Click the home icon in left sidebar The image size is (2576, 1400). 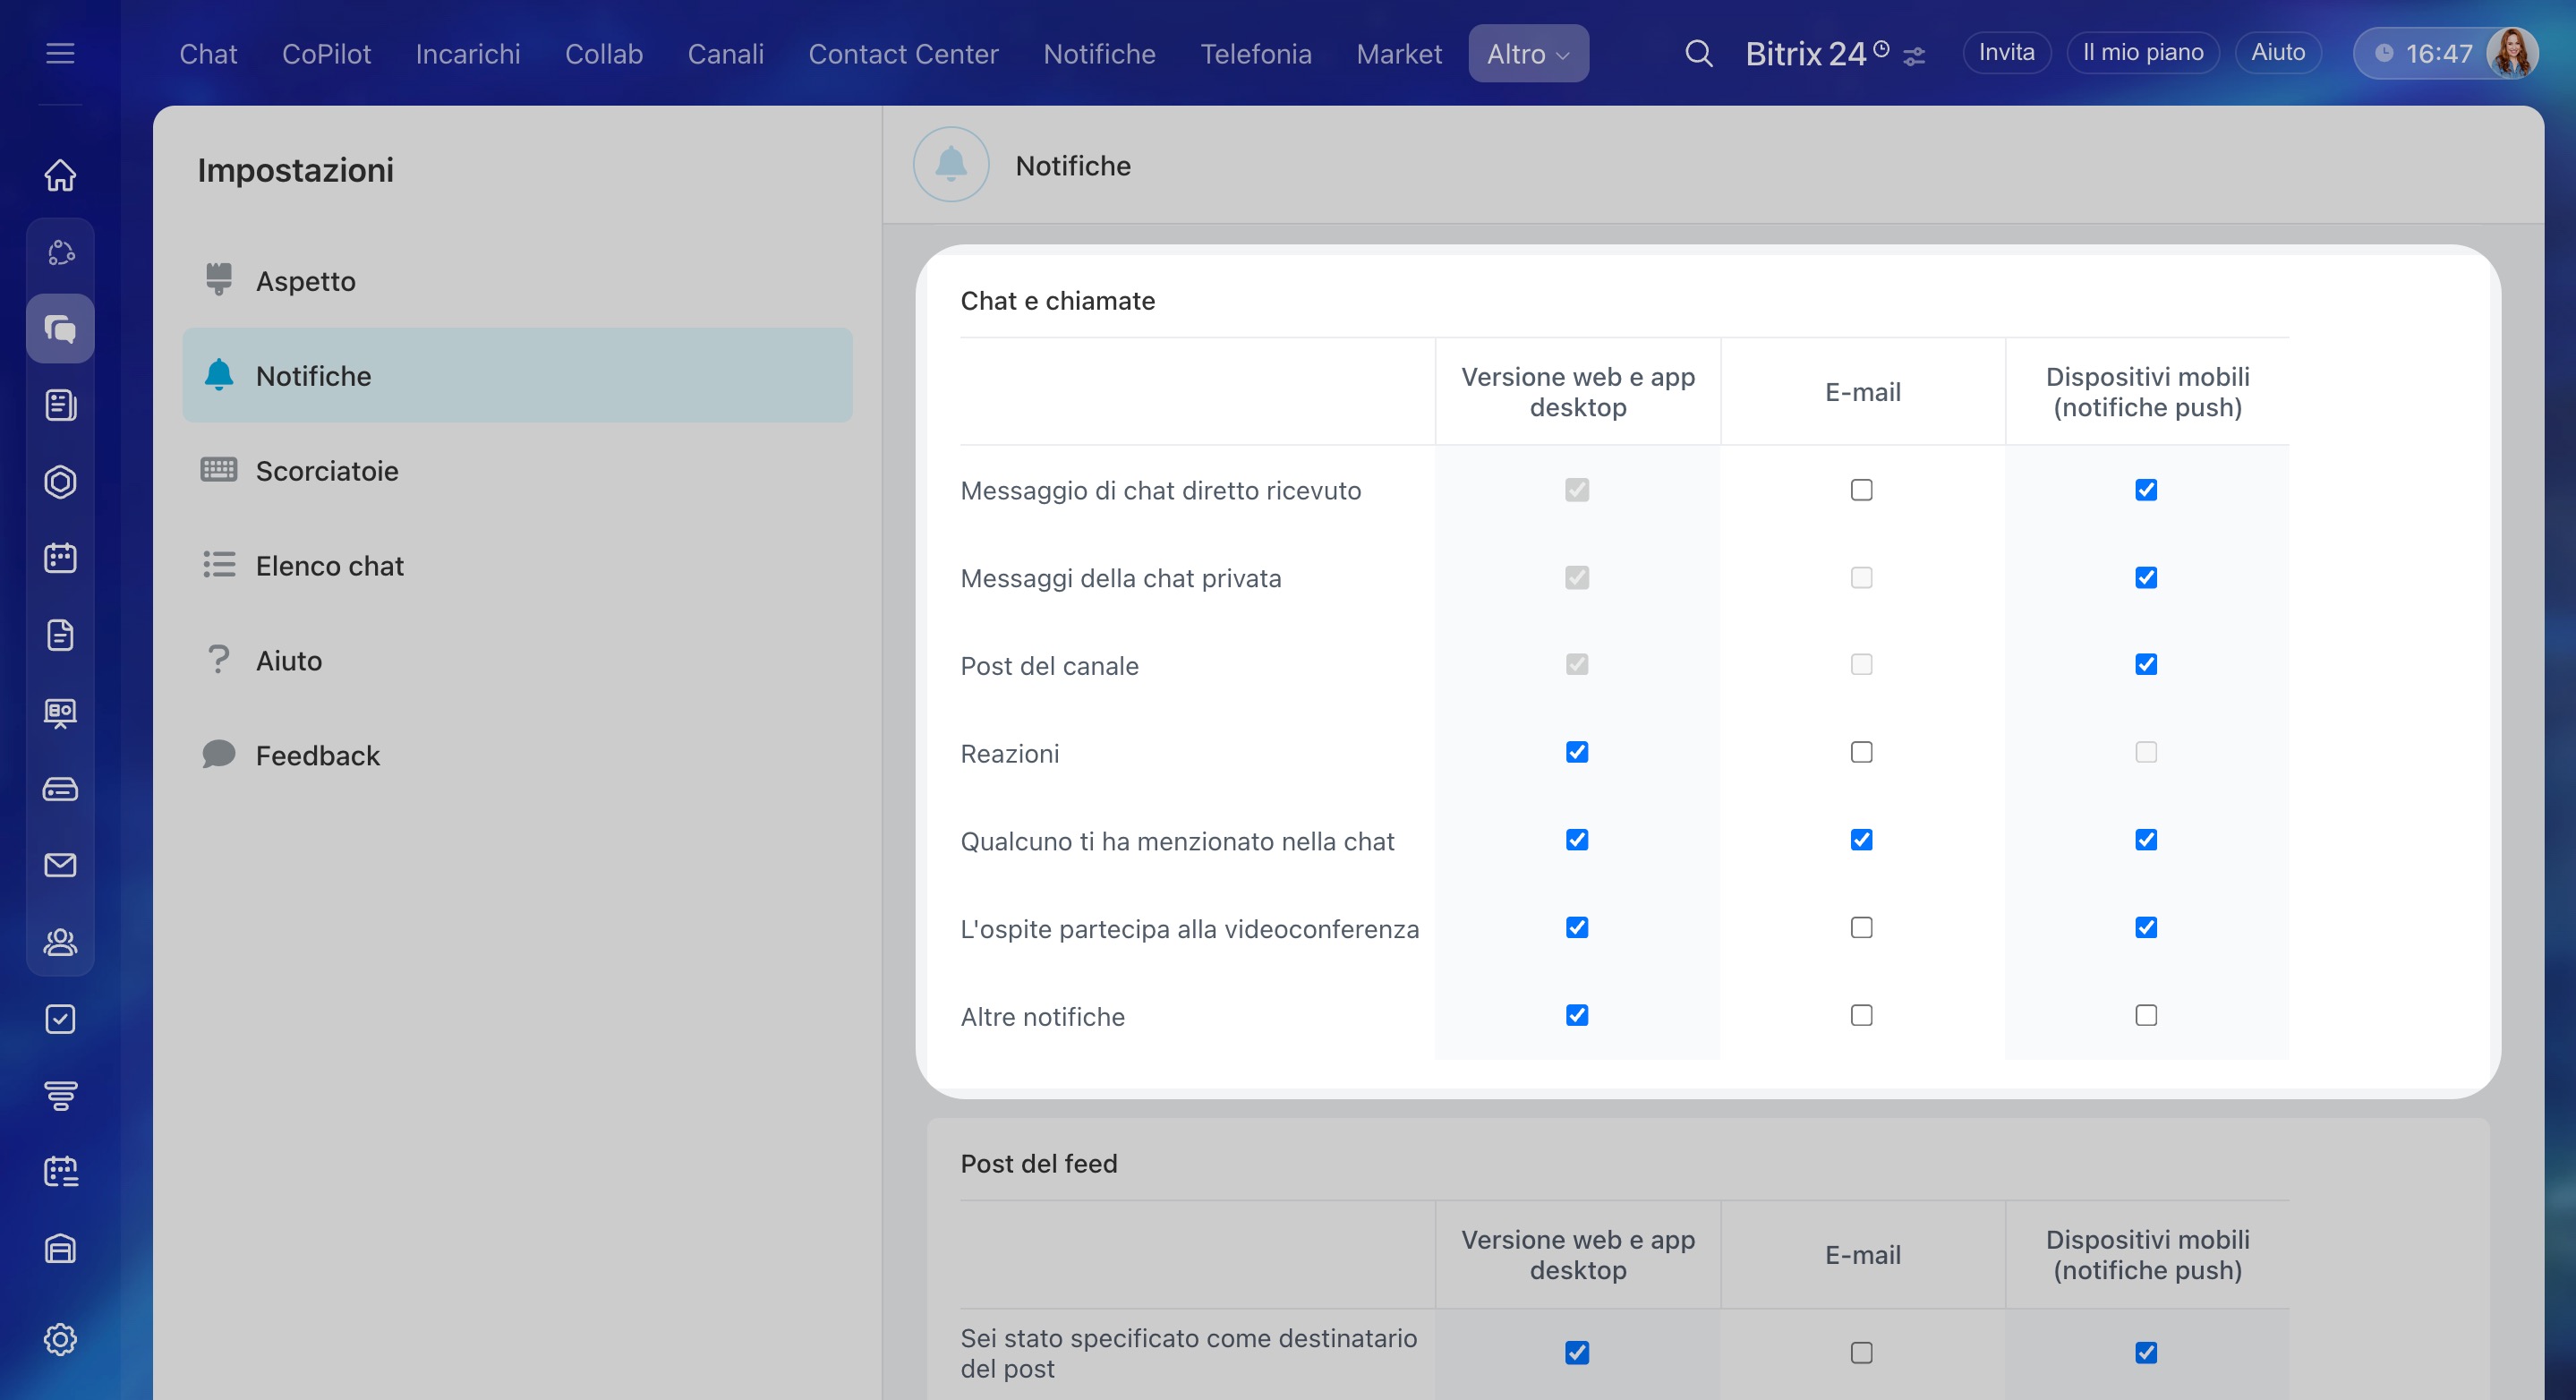click(x=60, y=175)
